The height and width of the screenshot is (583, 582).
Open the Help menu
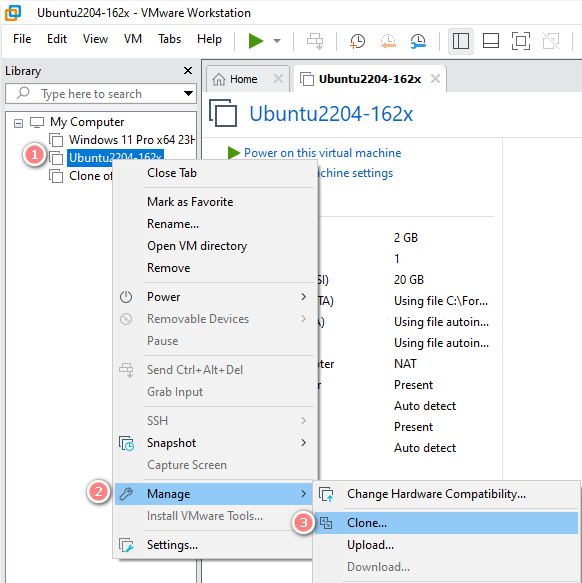point(209,39)
